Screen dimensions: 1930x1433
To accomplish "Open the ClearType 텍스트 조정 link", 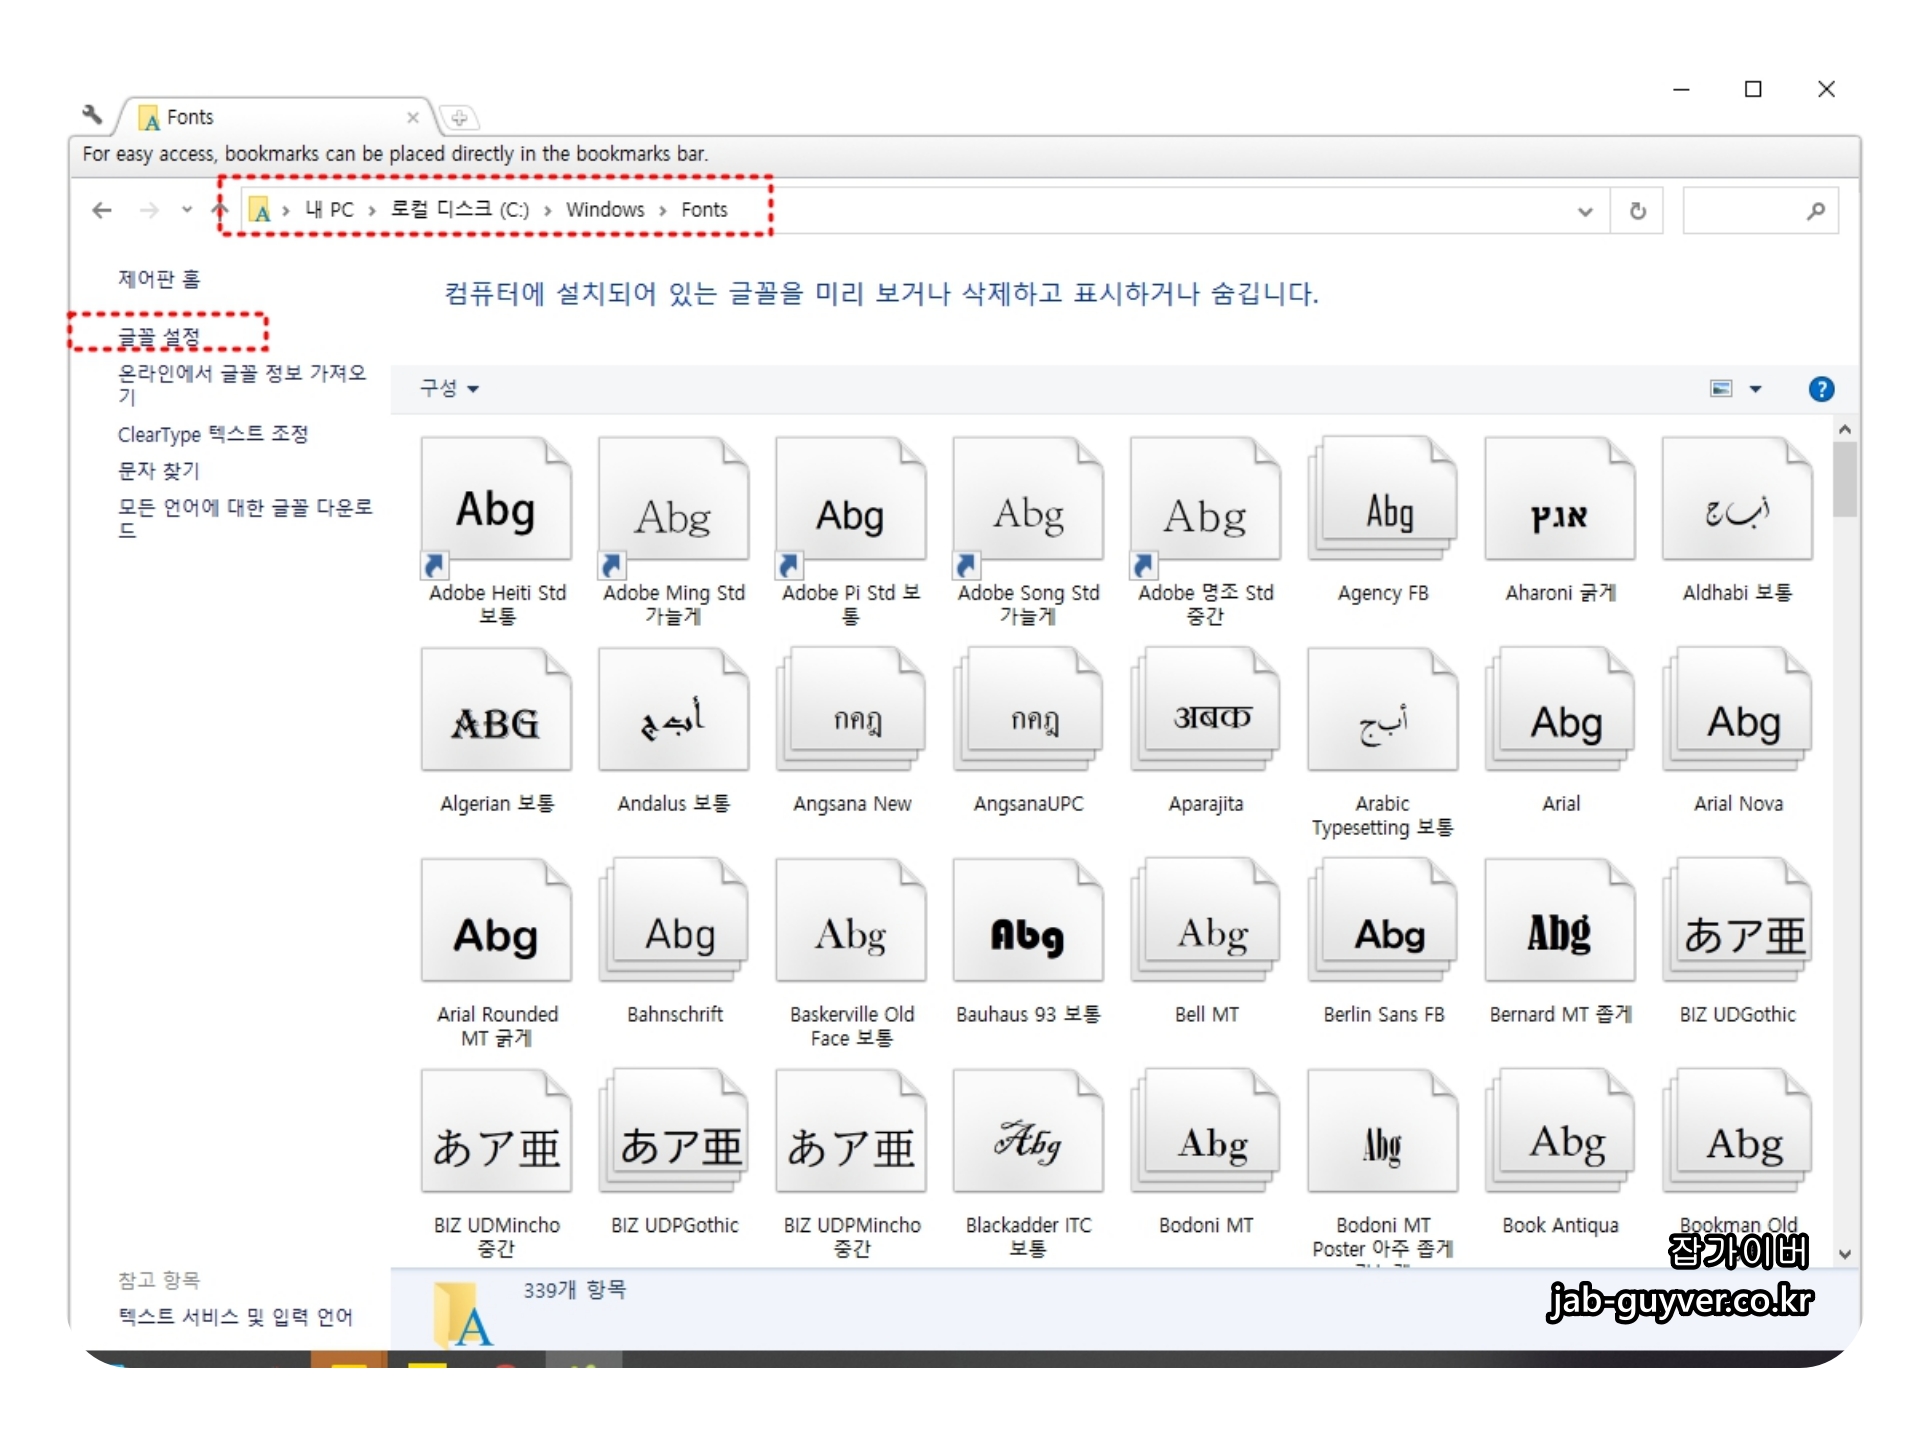I will coord(213,434).
